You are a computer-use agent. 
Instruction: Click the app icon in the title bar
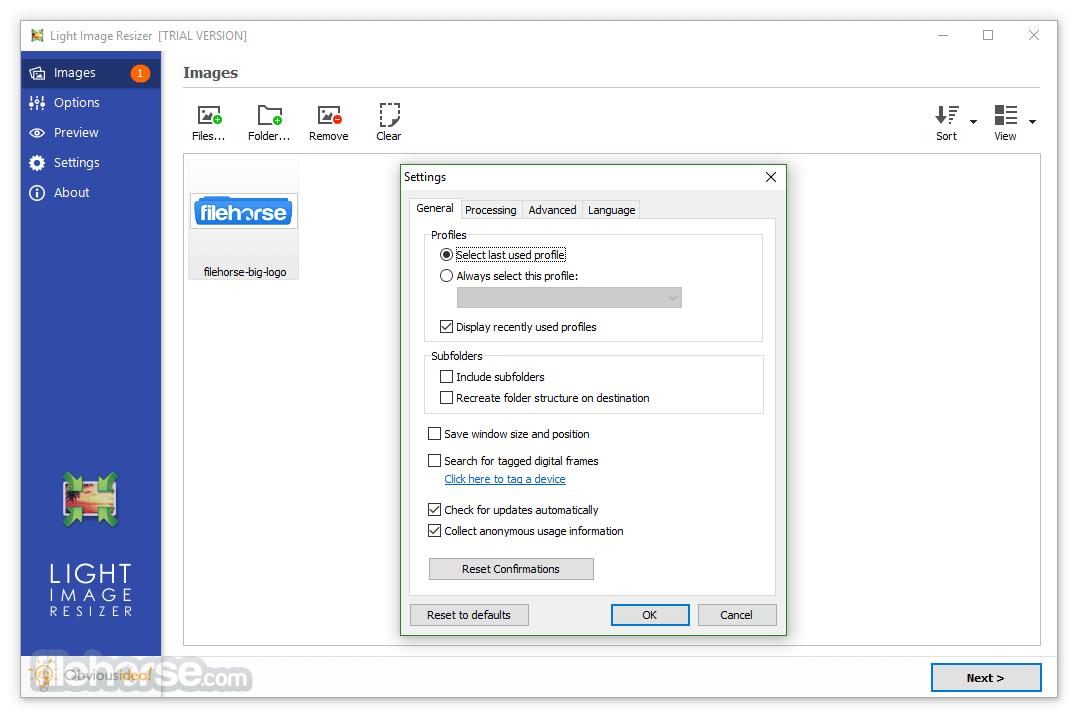coord(37,35)
